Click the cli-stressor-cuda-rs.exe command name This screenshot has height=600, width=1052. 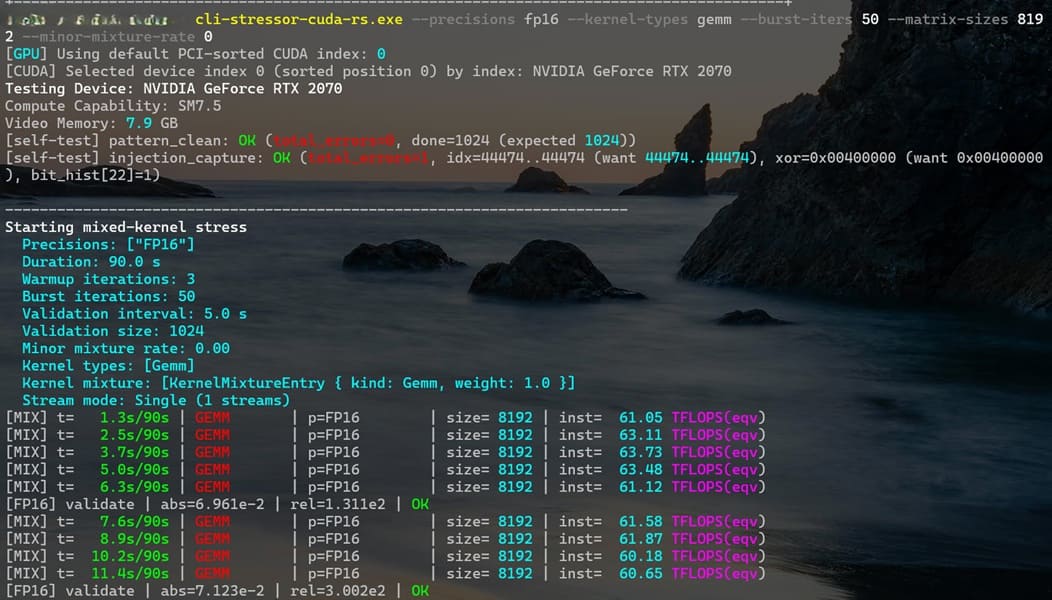point(299,19)
